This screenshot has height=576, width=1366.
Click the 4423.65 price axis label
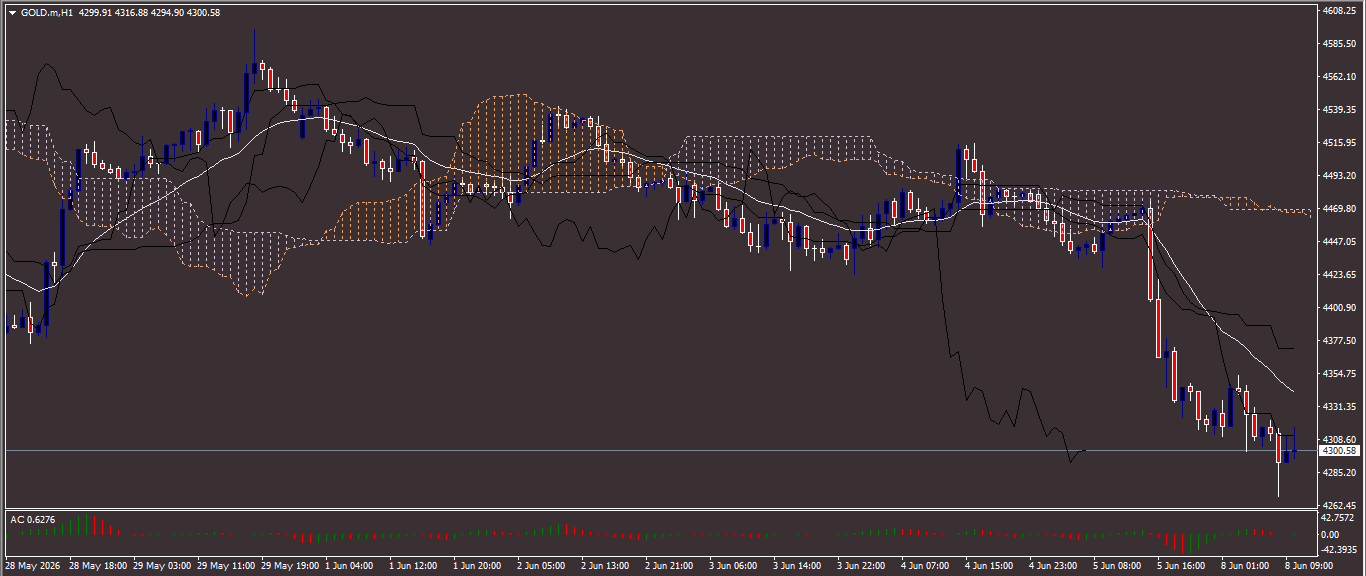[1337, 275]
